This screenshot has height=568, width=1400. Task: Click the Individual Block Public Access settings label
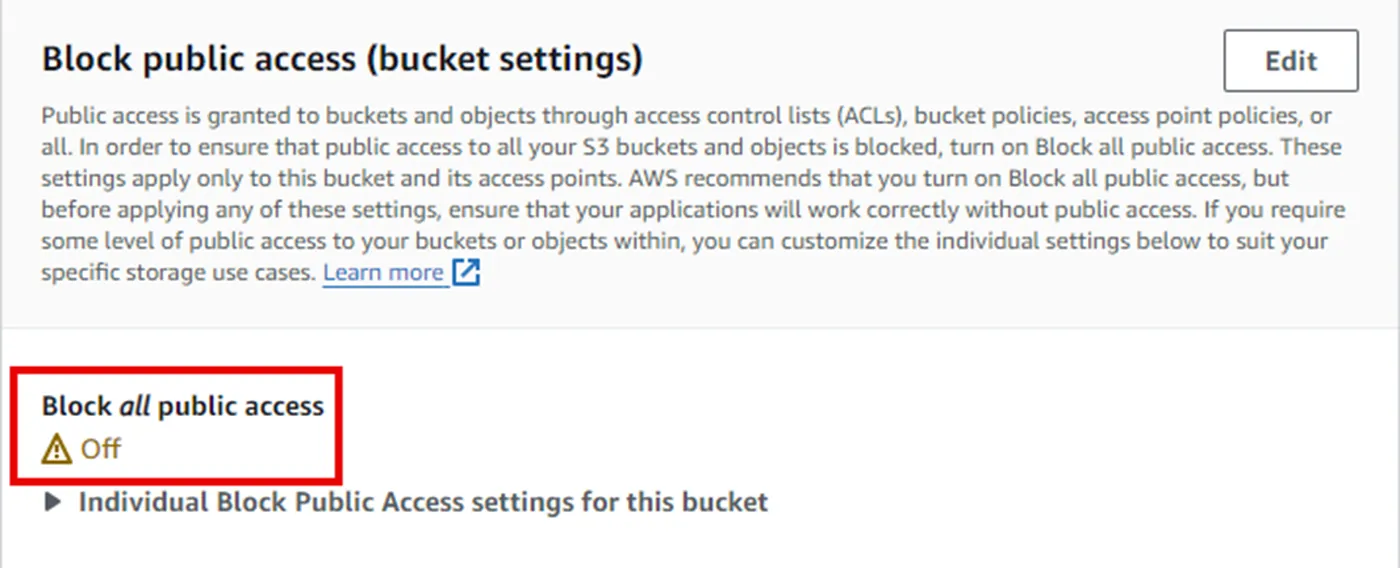click(423, 501)
